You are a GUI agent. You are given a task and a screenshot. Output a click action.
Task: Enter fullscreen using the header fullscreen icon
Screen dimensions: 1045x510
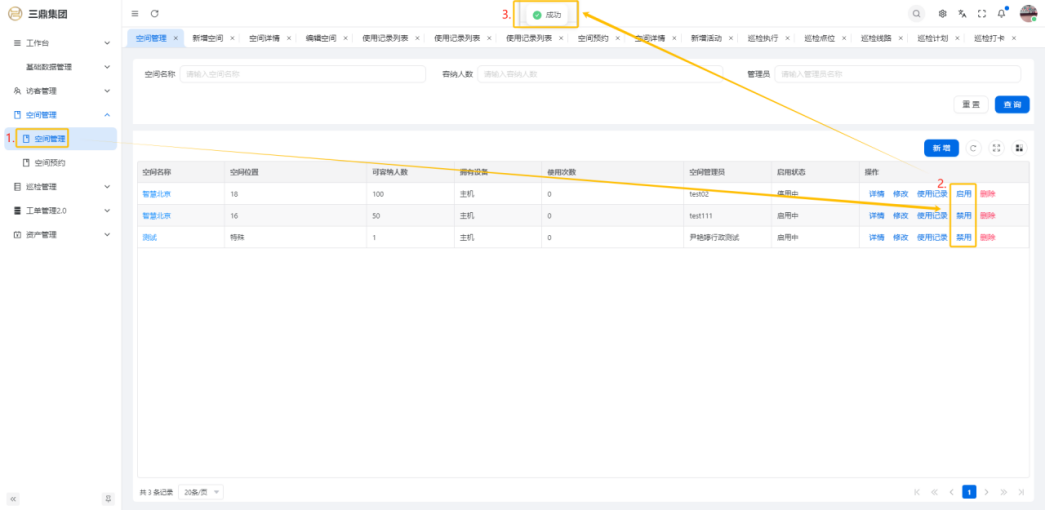(x=981, y=14)
